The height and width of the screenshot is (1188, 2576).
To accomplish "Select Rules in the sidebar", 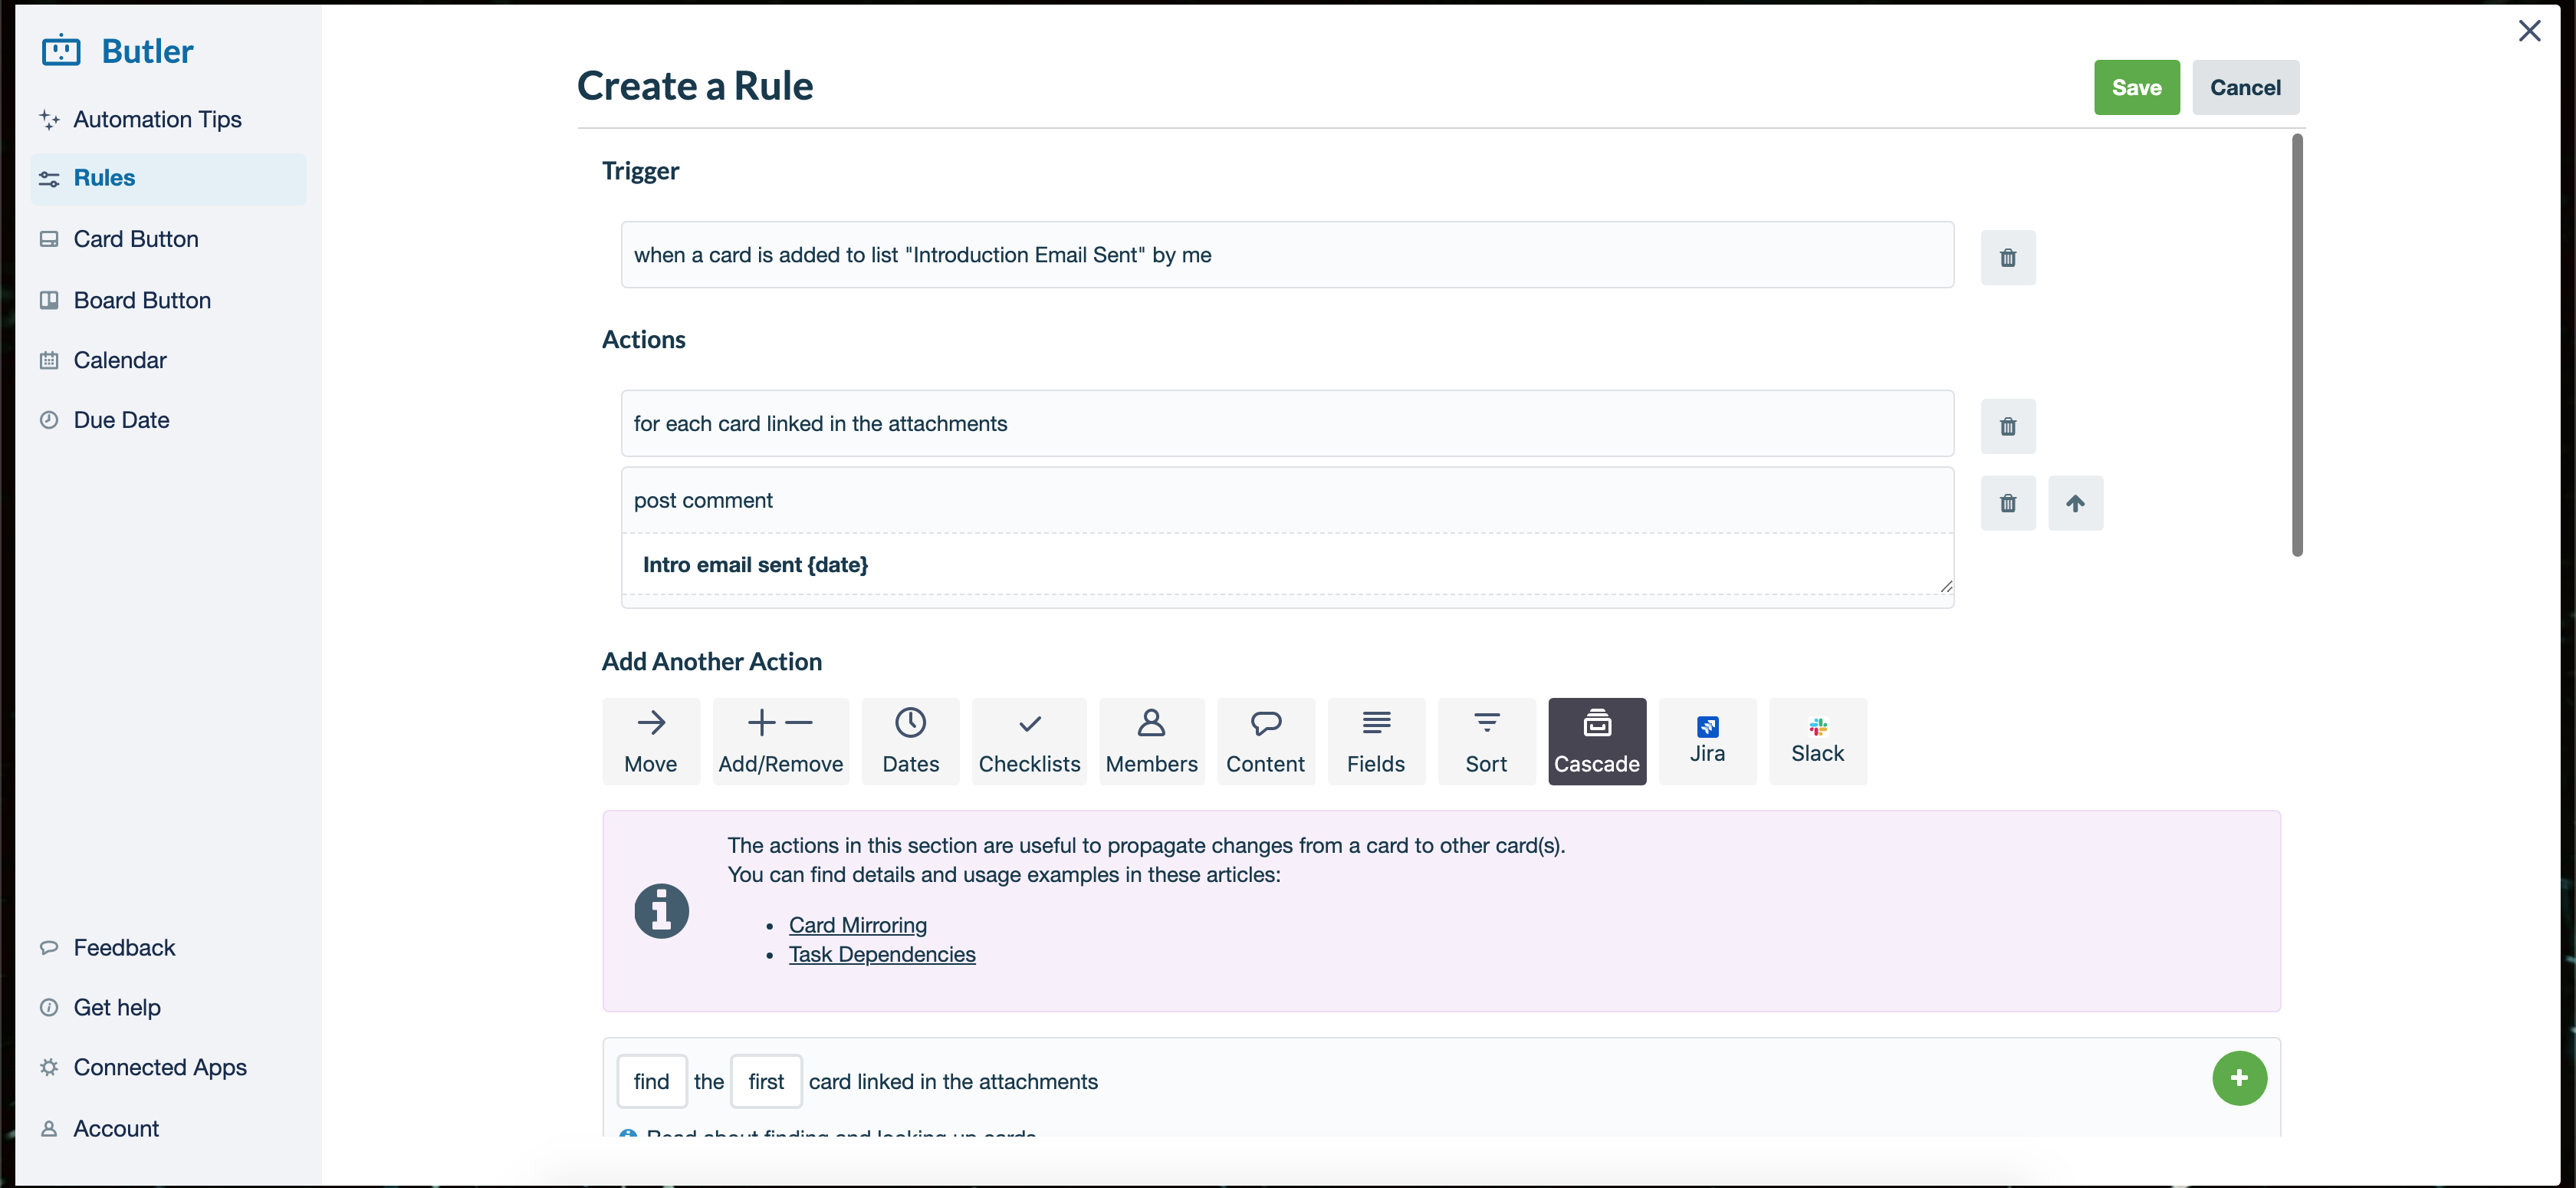I will click(x=168, y=178).
